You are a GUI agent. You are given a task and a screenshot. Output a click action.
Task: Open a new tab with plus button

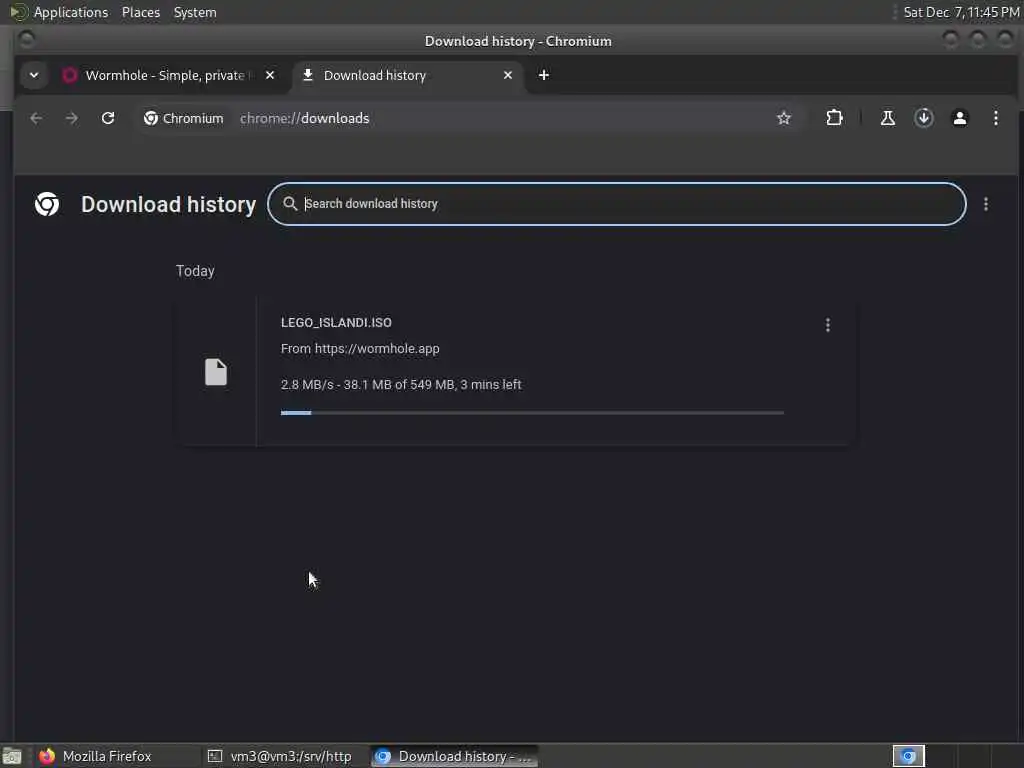[x=543, y=75]
